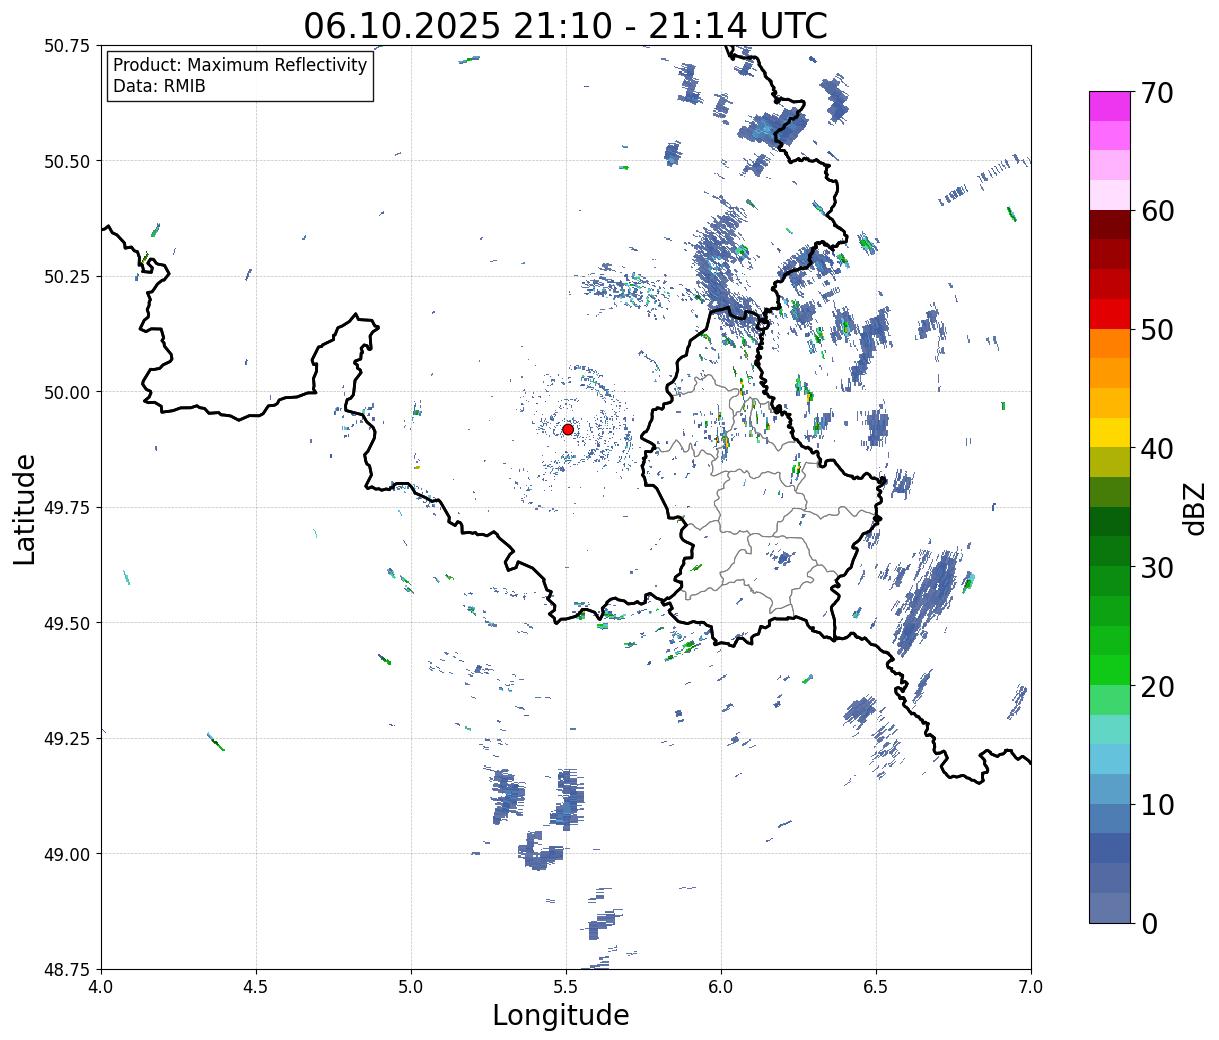Click the 'dBZ' colorbar label
1219x1040 pixels.
(x=1194, y=507)
